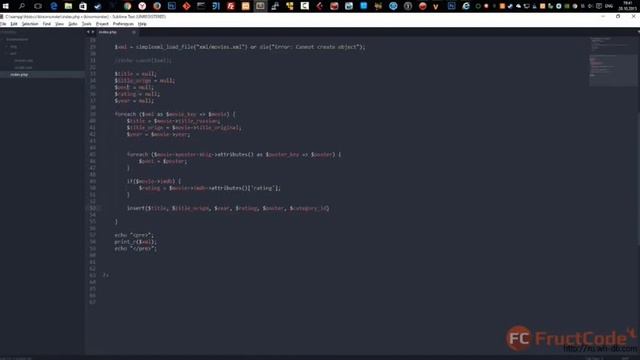Select the index.php editor tab
This screenshot has width=640, height=360.
click(116, 32)
